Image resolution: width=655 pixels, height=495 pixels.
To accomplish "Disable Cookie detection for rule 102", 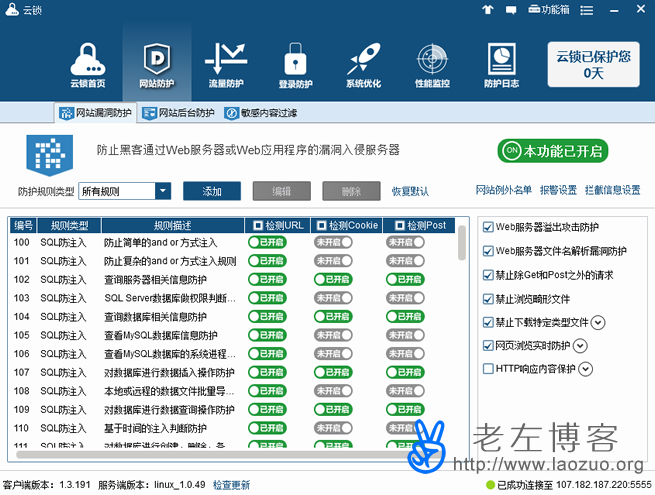I will 333,279.
